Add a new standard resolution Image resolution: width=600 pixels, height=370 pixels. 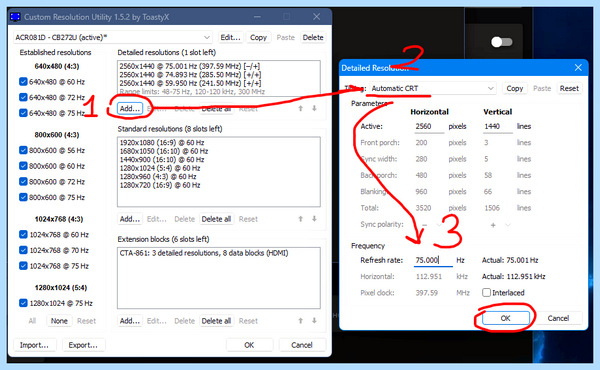[130, 219]
